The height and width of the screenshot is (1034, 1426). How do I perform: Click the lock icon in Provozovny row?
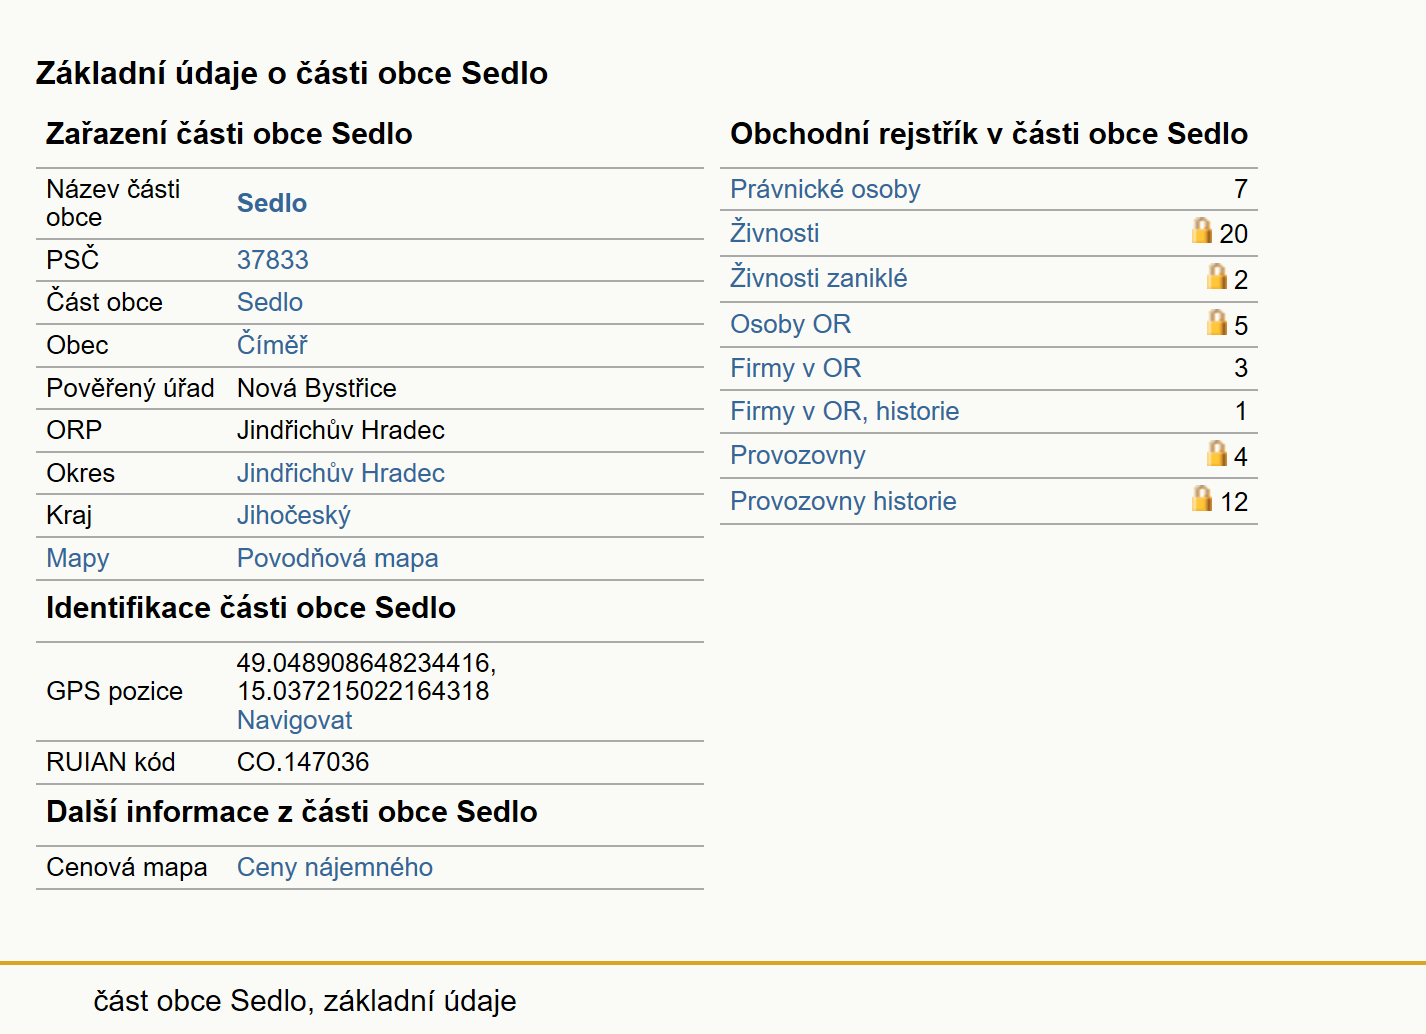1216,453
